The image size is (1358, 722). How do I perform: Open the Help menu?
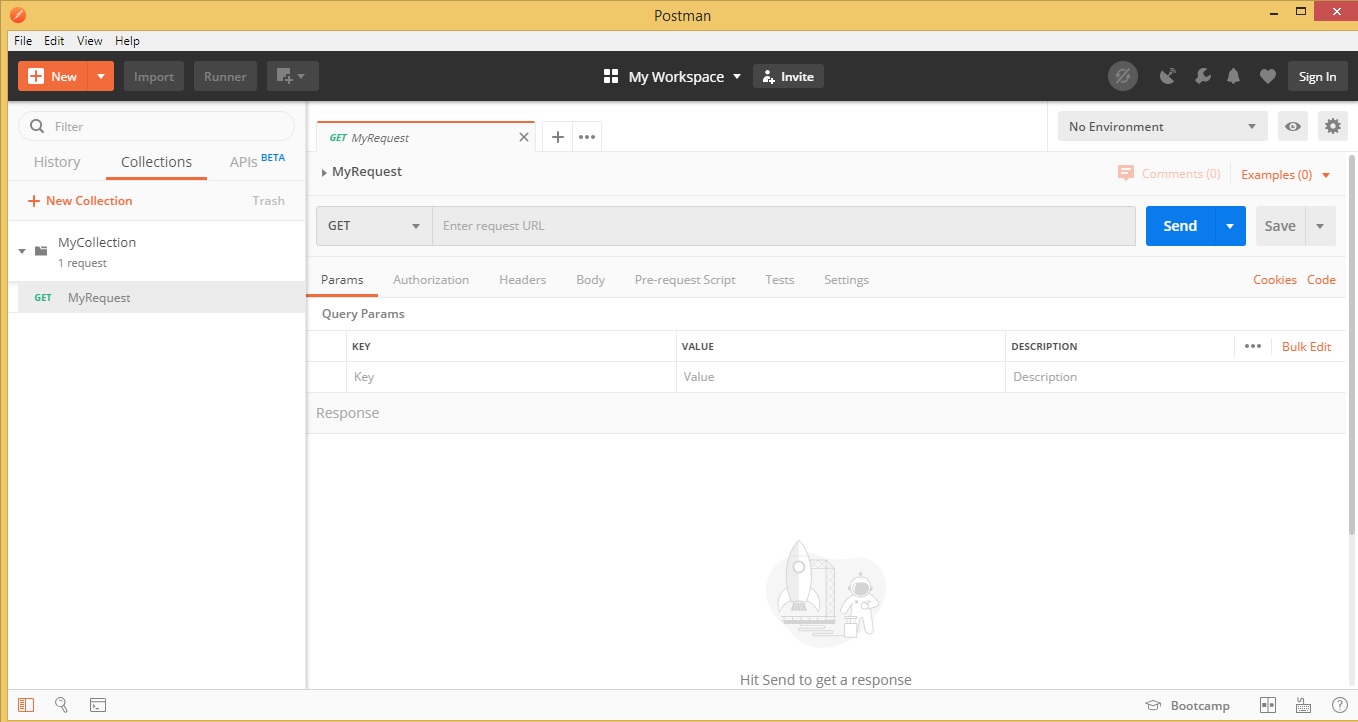click(127, 41)
